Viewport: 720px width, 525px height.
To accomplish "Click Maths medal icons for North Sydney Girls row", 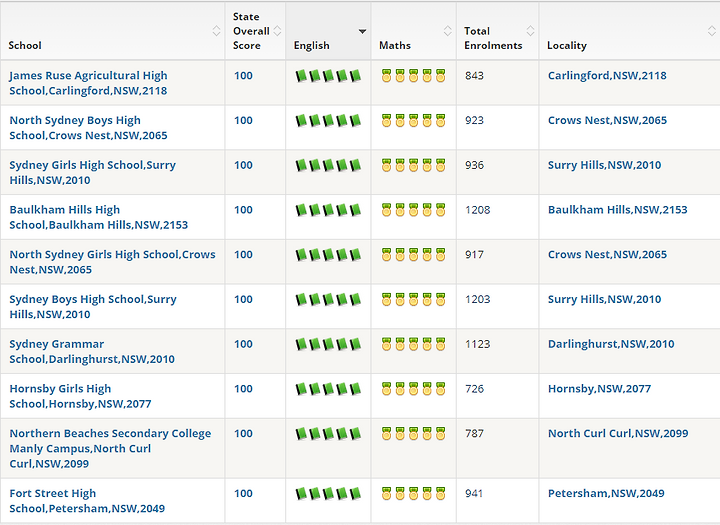I will 413,254.
